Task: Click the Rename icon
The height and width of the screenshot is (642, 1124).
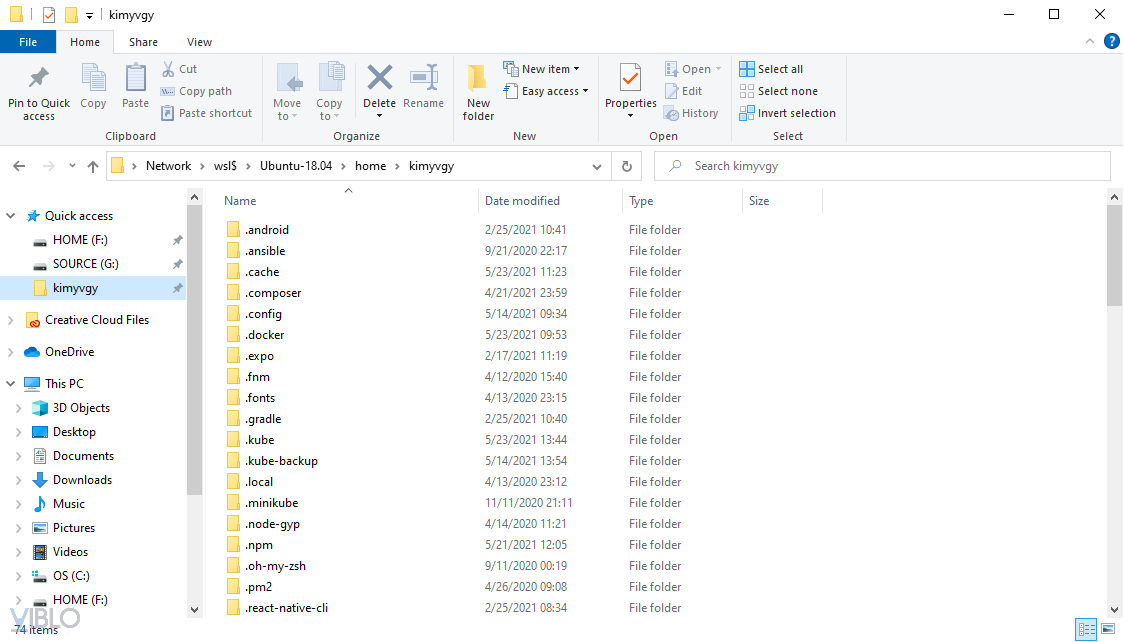Action: coord(424,77)
